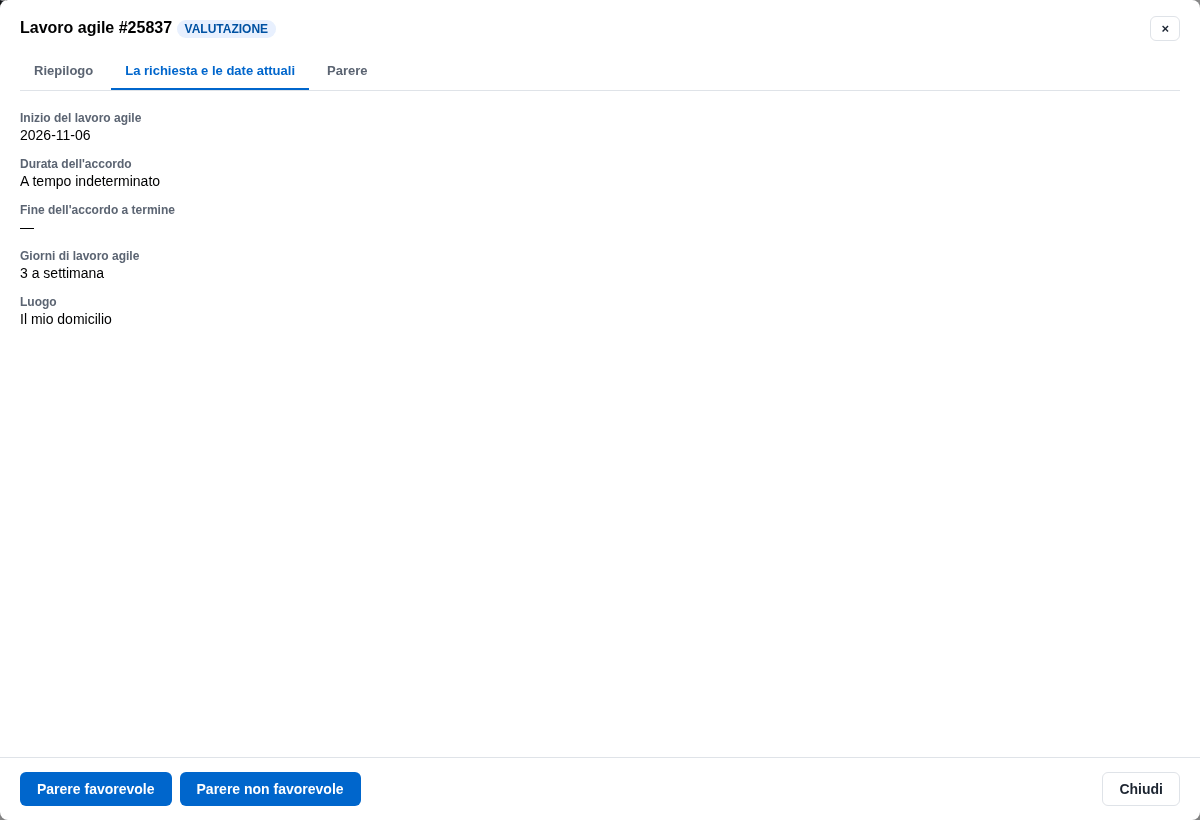Select the title Lavoro agile #25837

coord(96,28)
